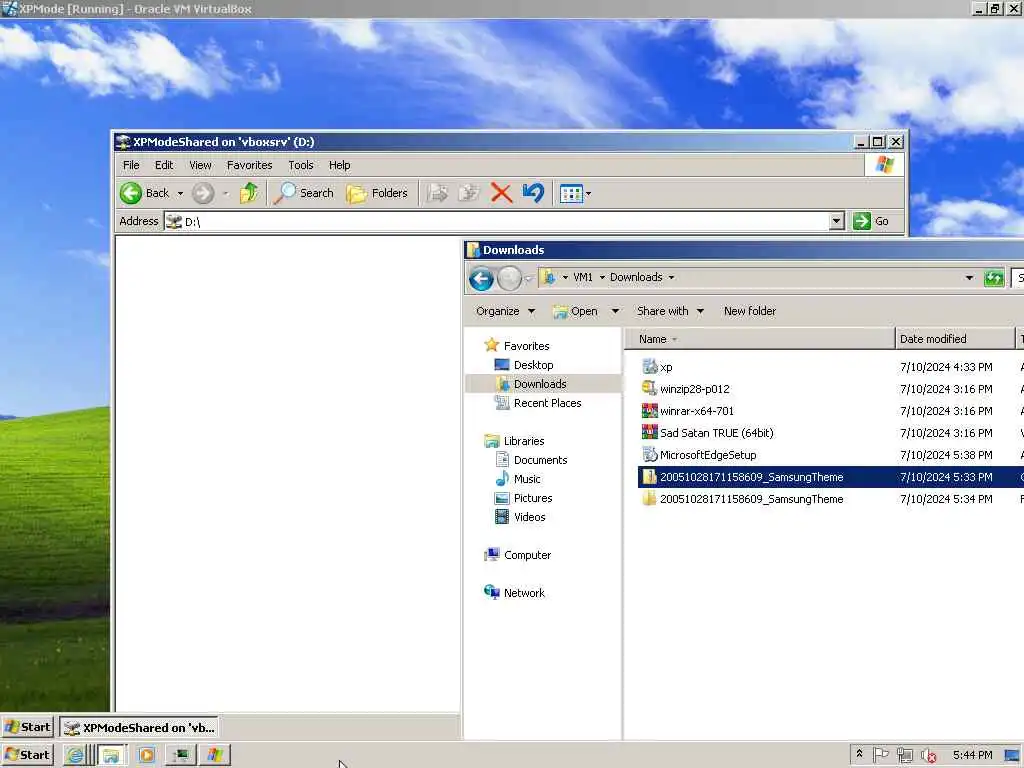The image size is (1024, 768).
Task: Click the refresh icon in Downloads address bar
Action: point(994,278)
